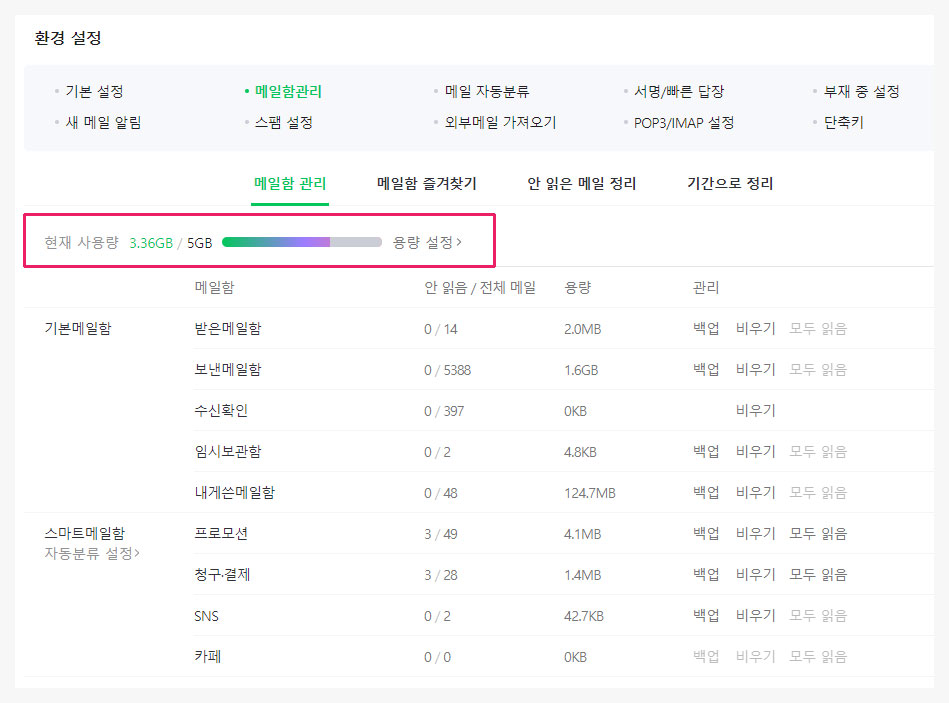The image size is (949, 703).
Task: Empty the 수신확인 mailbox
Action: point(755,410)
